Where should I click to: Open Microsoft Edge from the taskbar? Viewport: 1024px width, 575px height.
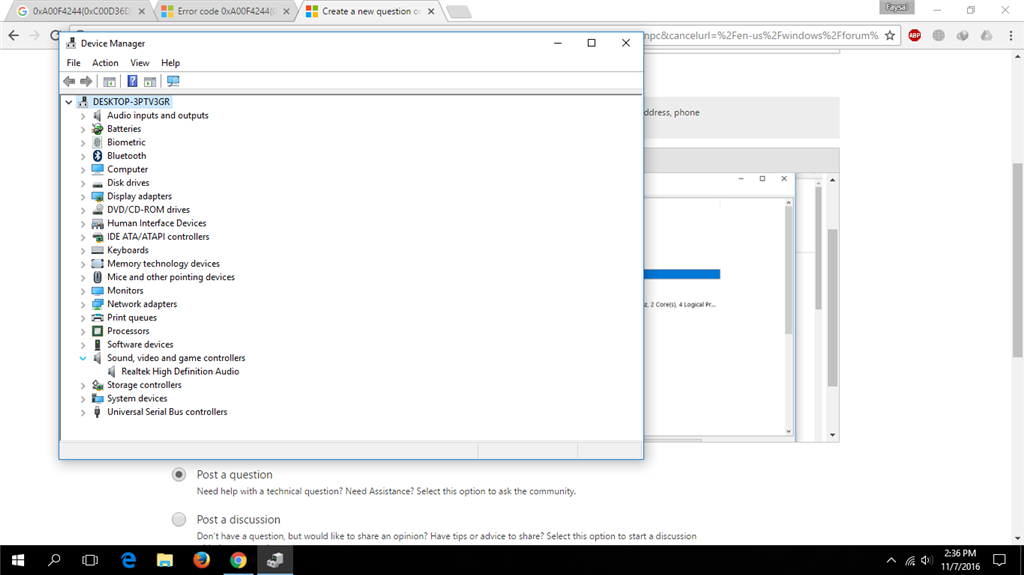[129, 560]
